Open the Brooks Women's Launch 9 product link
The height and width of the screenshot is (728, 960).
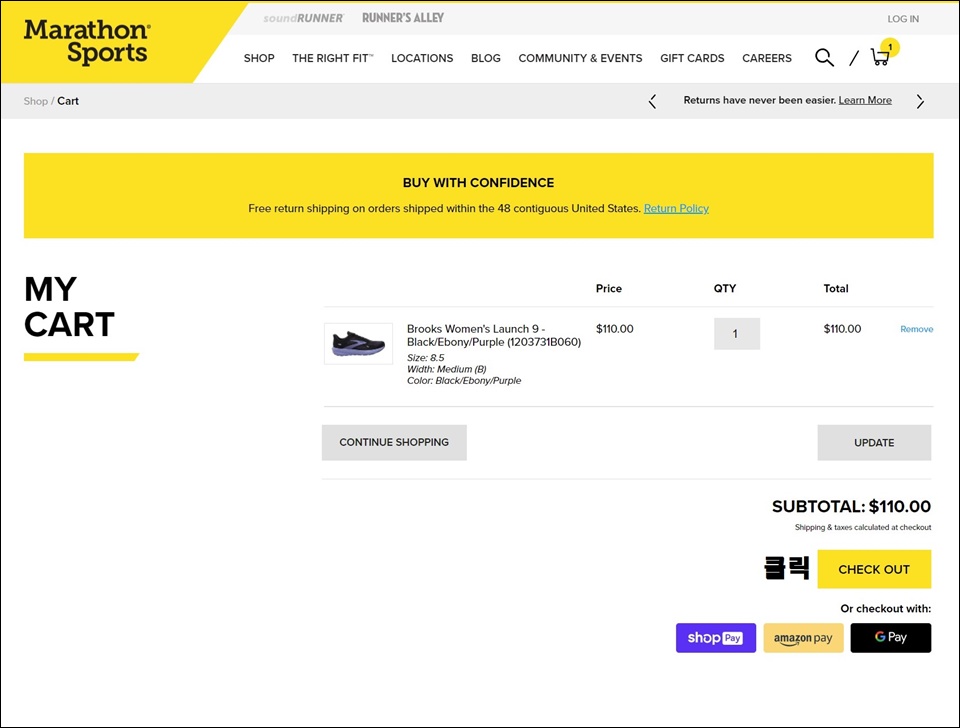[493, 336]
